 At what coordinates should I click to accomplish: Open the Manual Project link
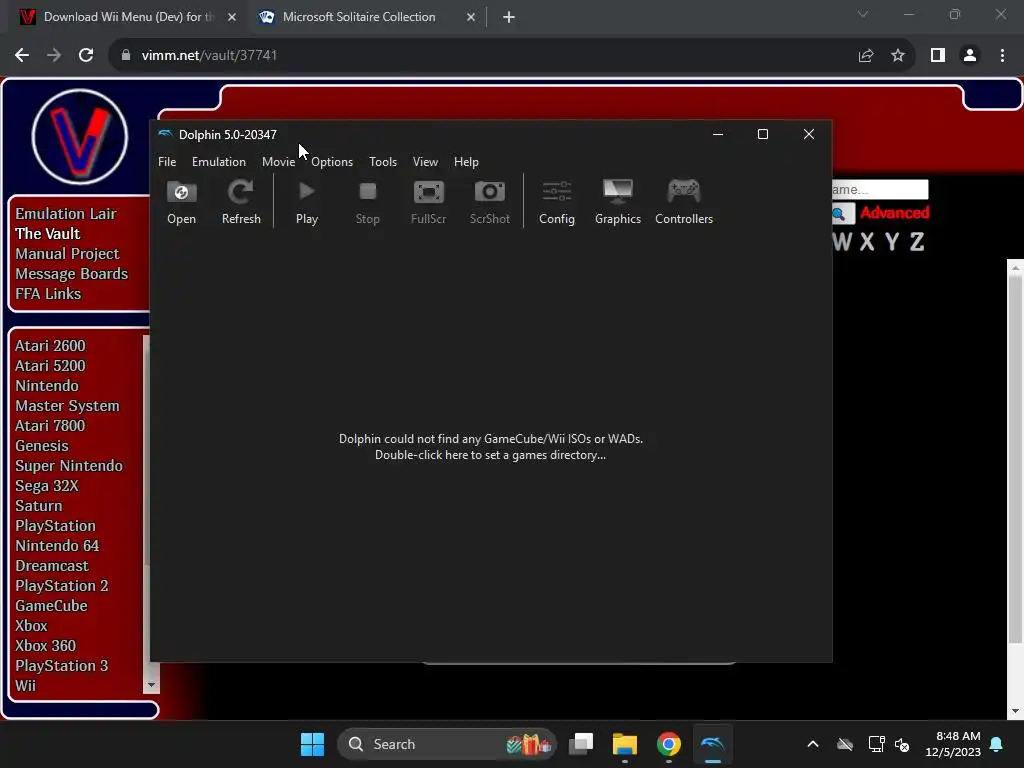point(67,254)
